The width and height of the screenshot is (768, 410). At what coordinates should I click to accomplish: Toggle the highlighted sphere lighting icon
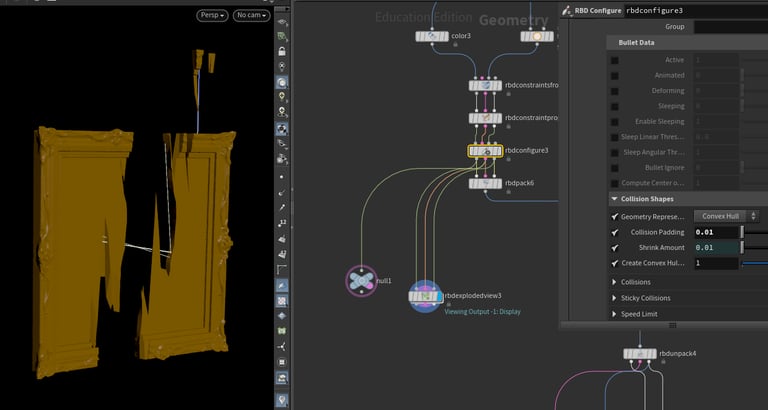point(282,82)
